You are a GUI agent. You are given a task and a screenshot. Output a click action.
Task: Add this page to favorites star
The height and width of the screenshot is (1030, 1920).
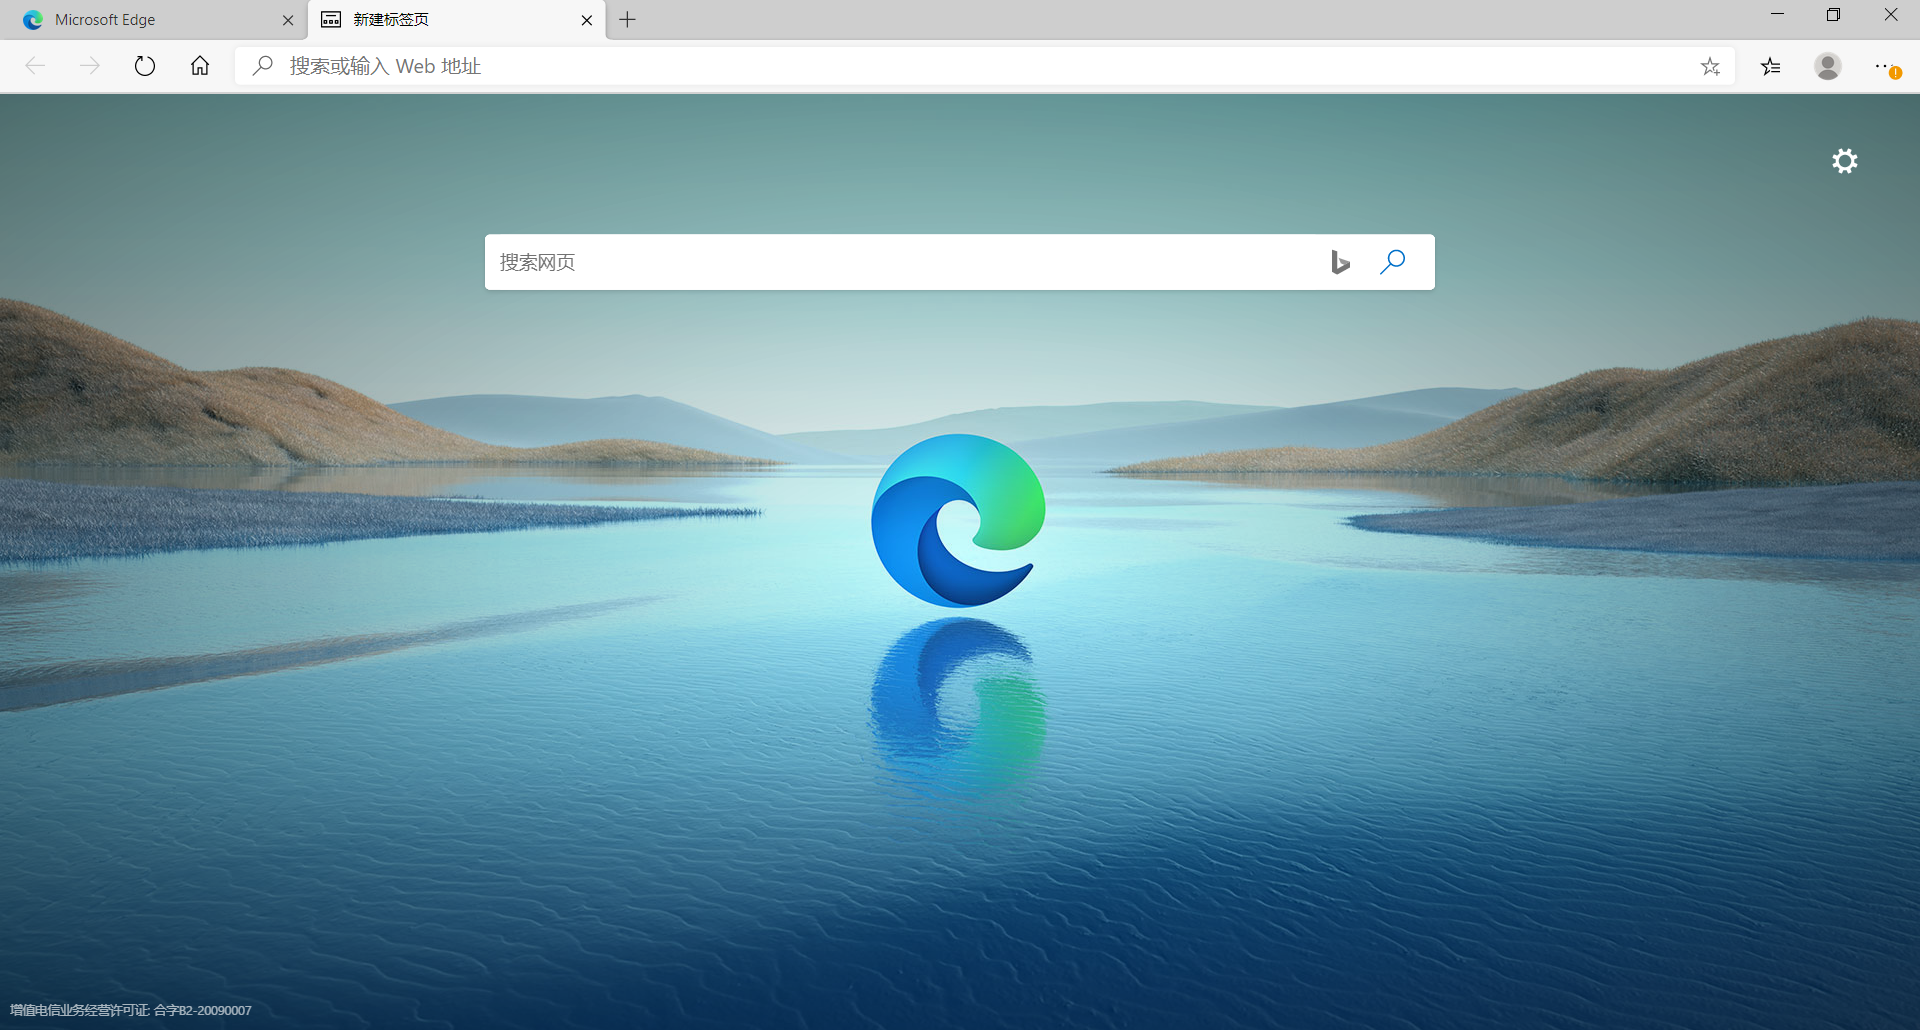(x=1710, y=66)
